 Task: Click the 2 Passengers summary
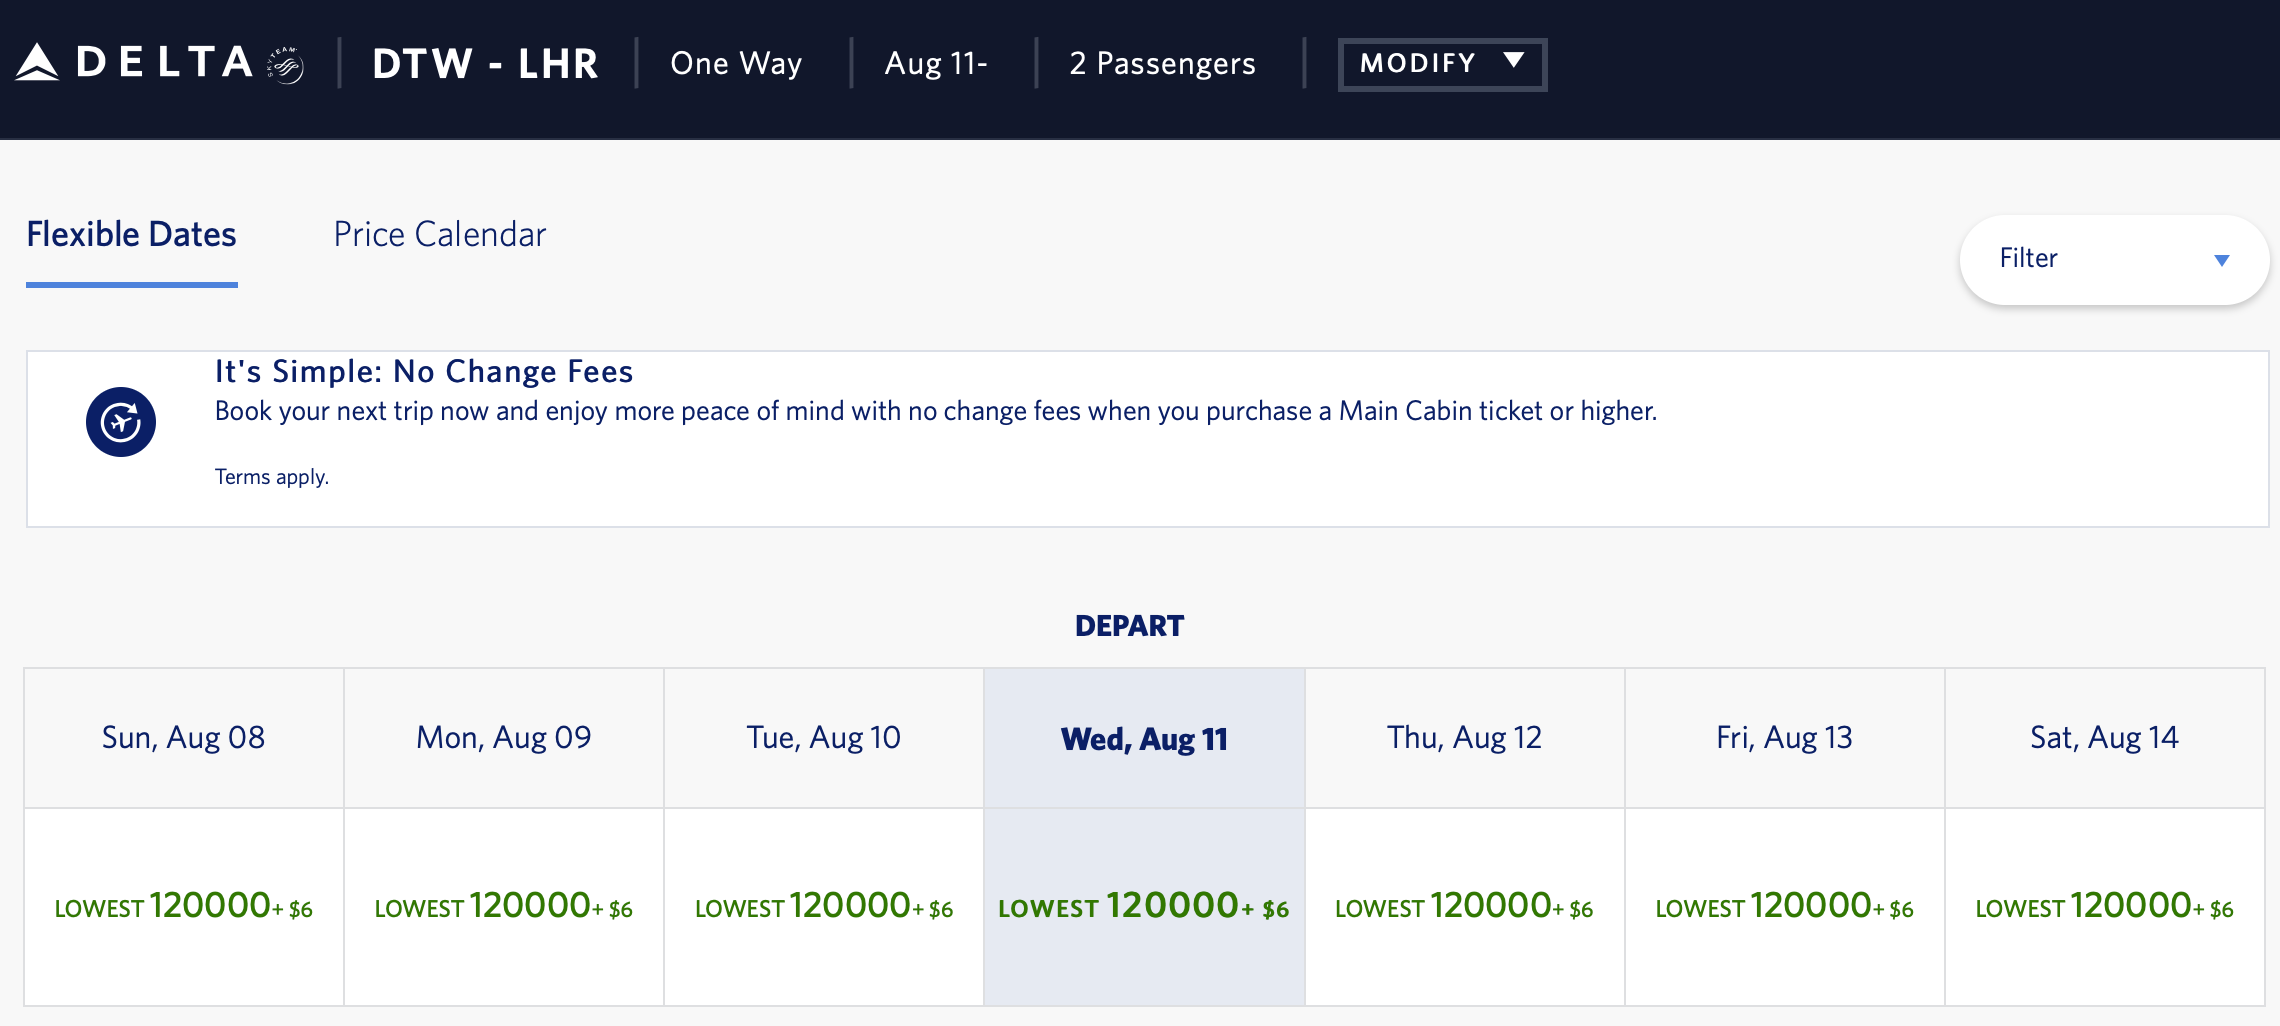click(1162, 64)
